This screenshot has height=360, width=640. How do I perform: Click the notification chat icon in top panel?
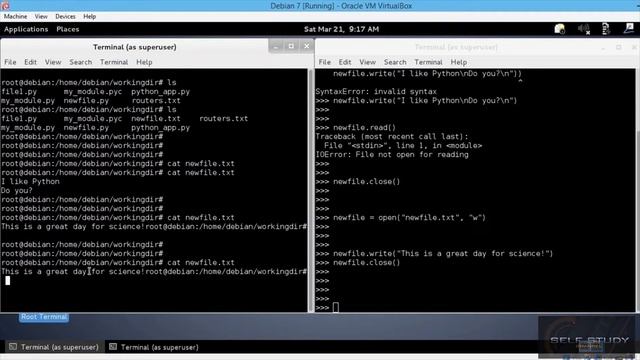[x=560, y=29]
